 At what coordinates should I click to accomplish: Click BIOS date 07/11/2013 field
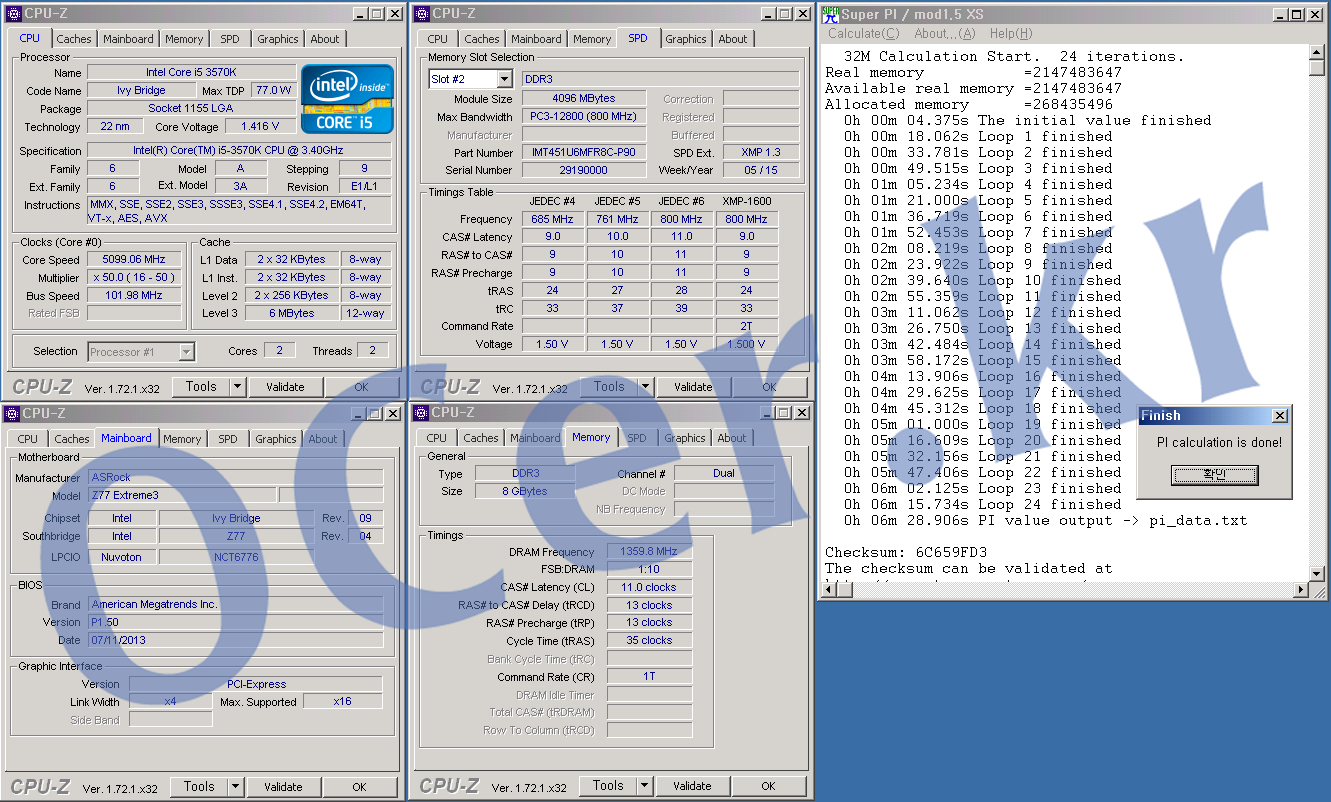pos(235,639)
